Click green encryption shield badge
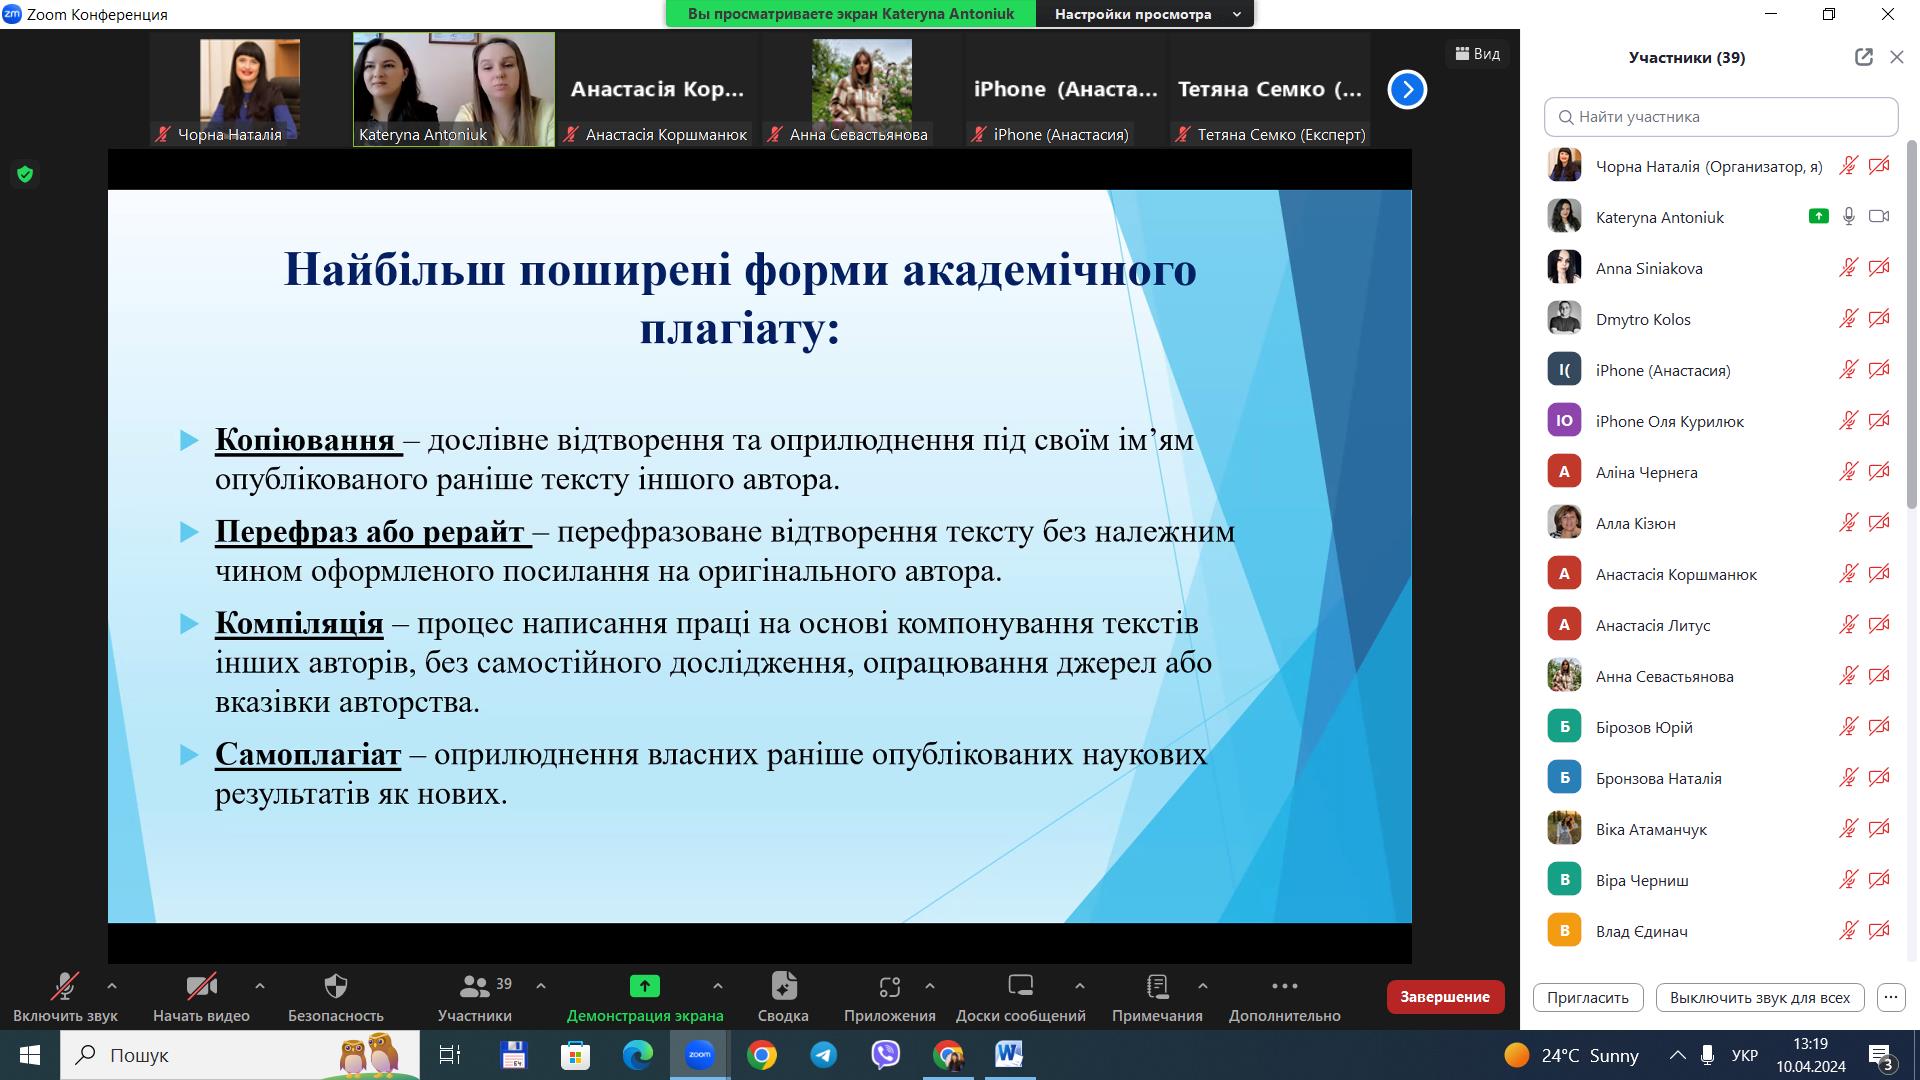Image resolution: width=1920 pixels, height=1080 pixels. [x=25, y=174]
